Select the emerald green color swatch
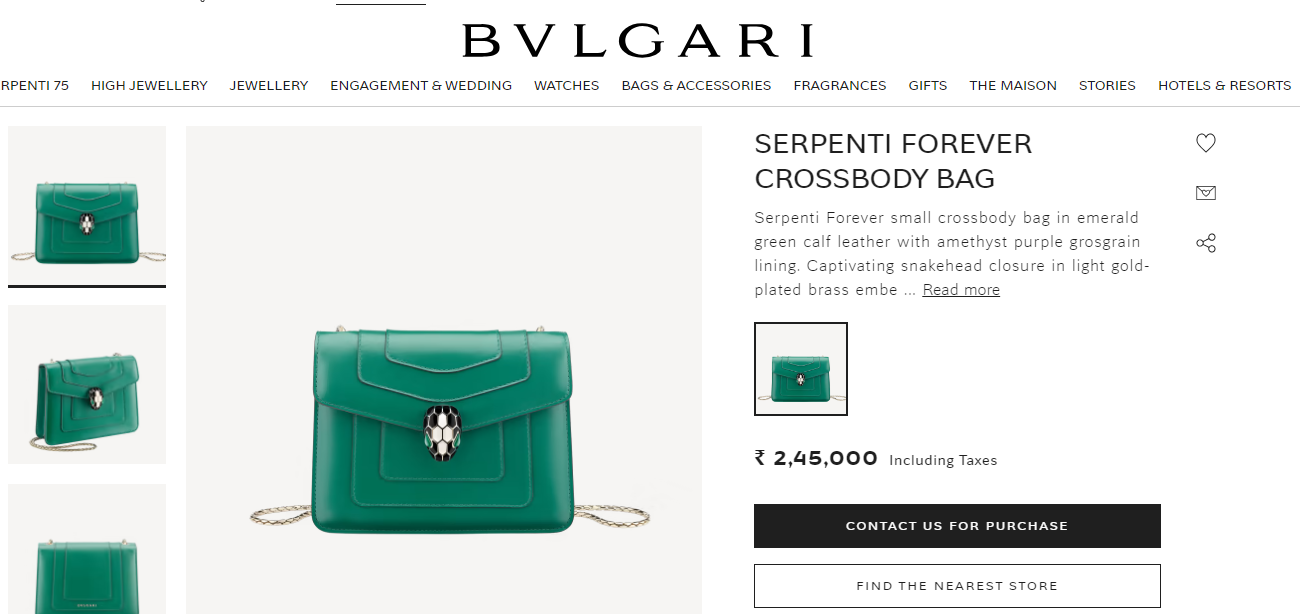This screenshot has width=1300, height=614. 801,369
